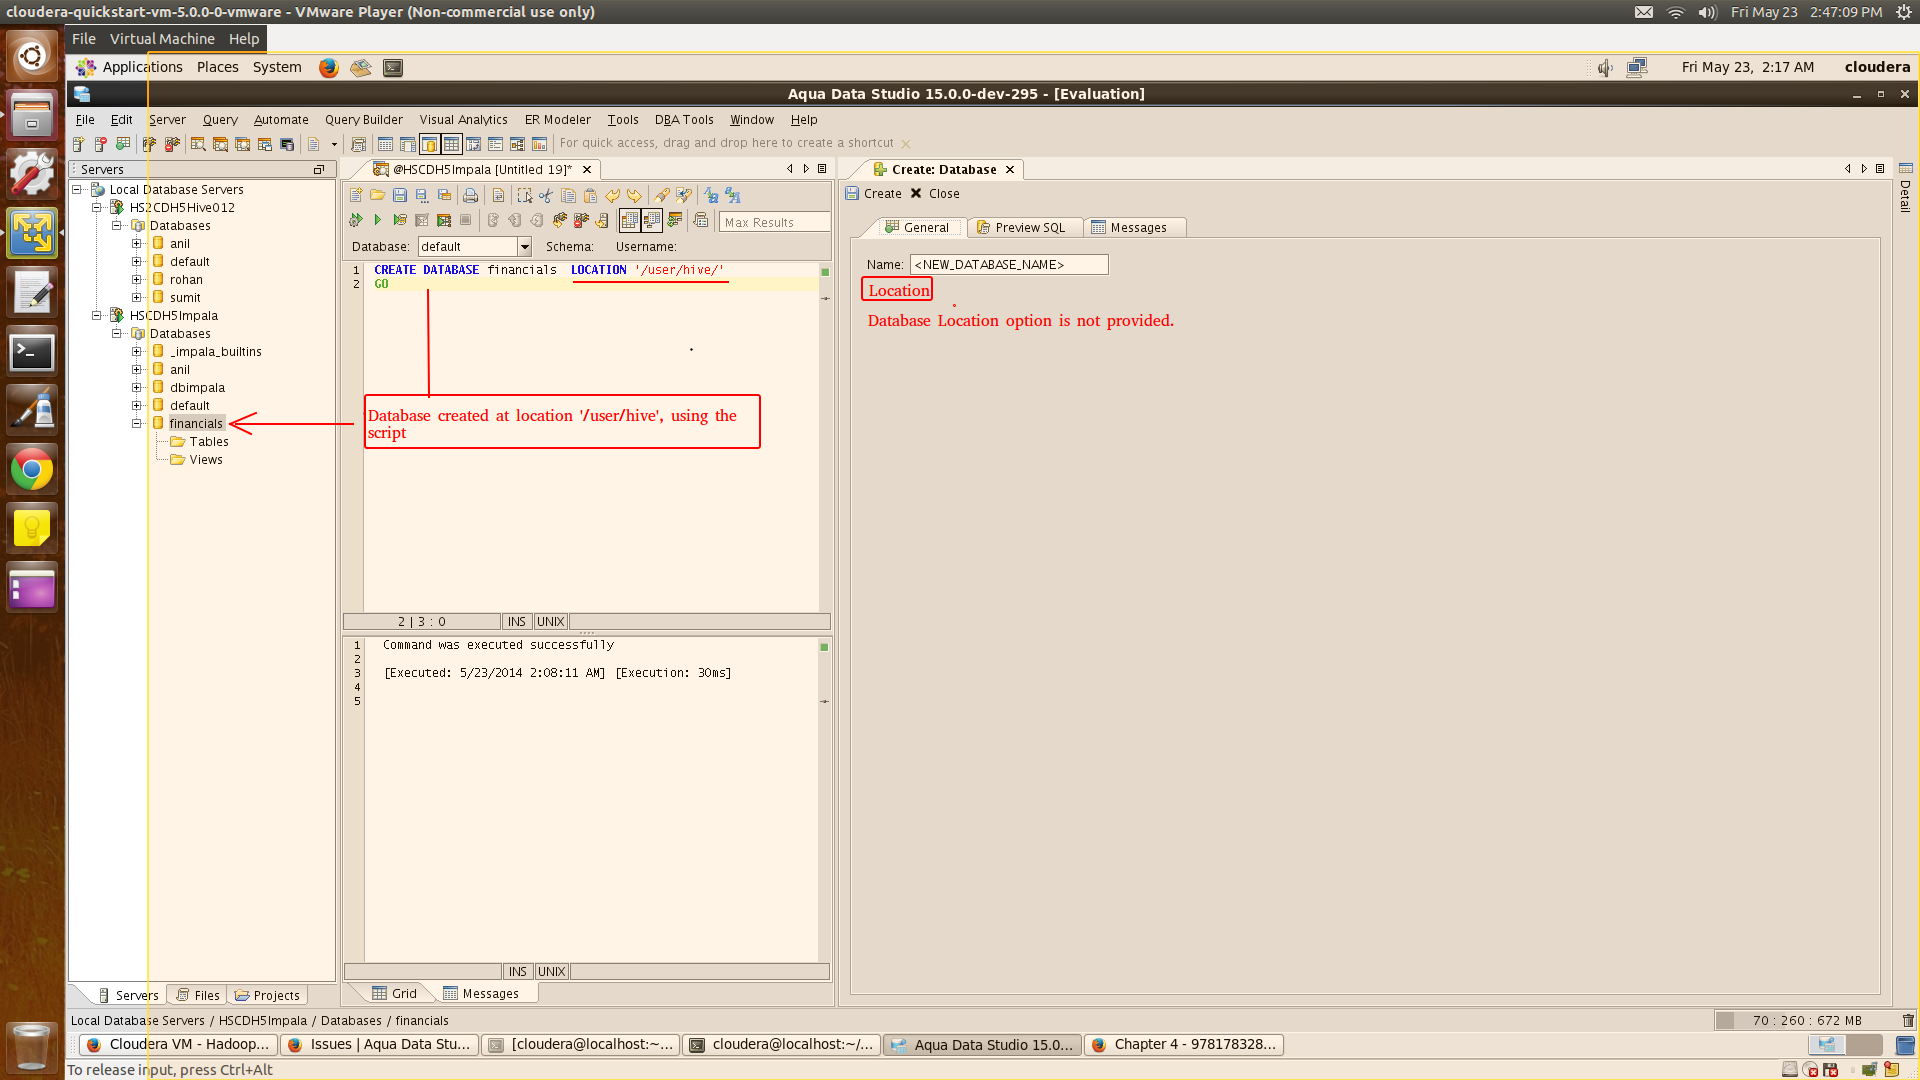Viewport: 1920px width, 1080px height.
Task: Click the To Uppercase text-case icon
Action: click(732, 195)
